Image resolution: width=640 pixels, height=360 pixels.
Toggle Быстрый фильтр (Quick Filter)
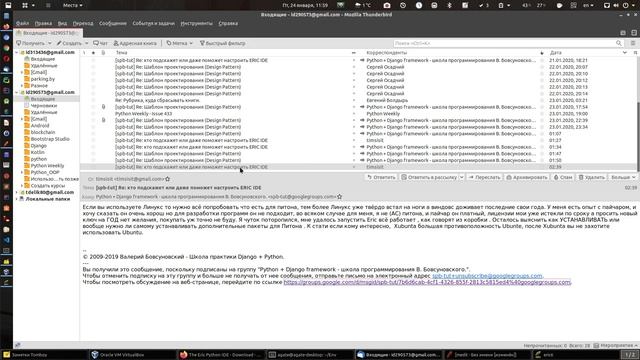(222, 43)
